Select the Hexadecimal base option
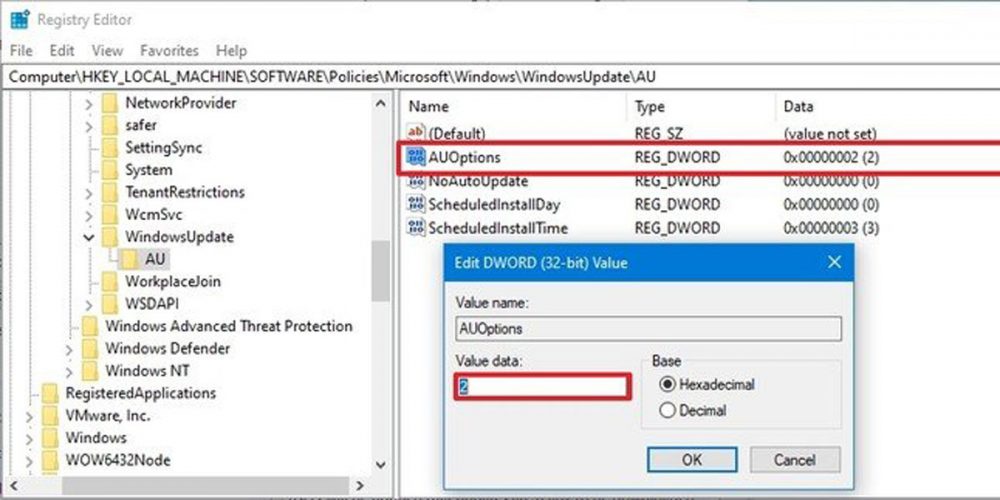Image resolution: width=1000 pixels, height=500 pixels. [x=667, y=384]
